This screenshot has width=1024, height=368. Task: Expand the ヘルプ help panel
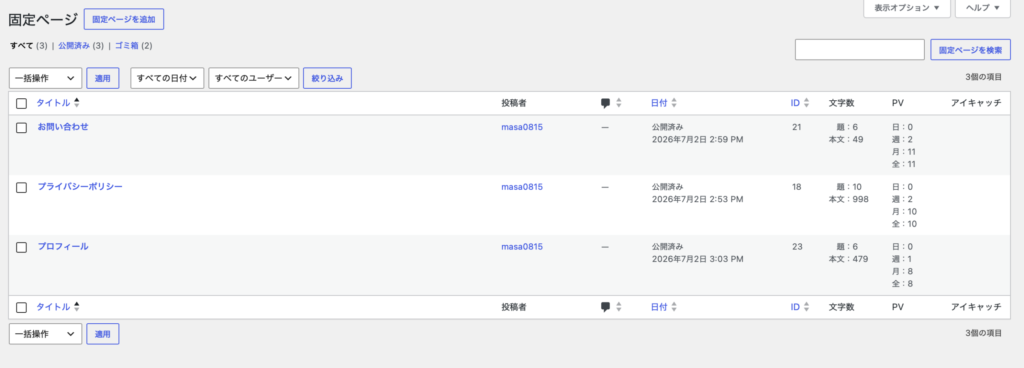pos(983,8)
